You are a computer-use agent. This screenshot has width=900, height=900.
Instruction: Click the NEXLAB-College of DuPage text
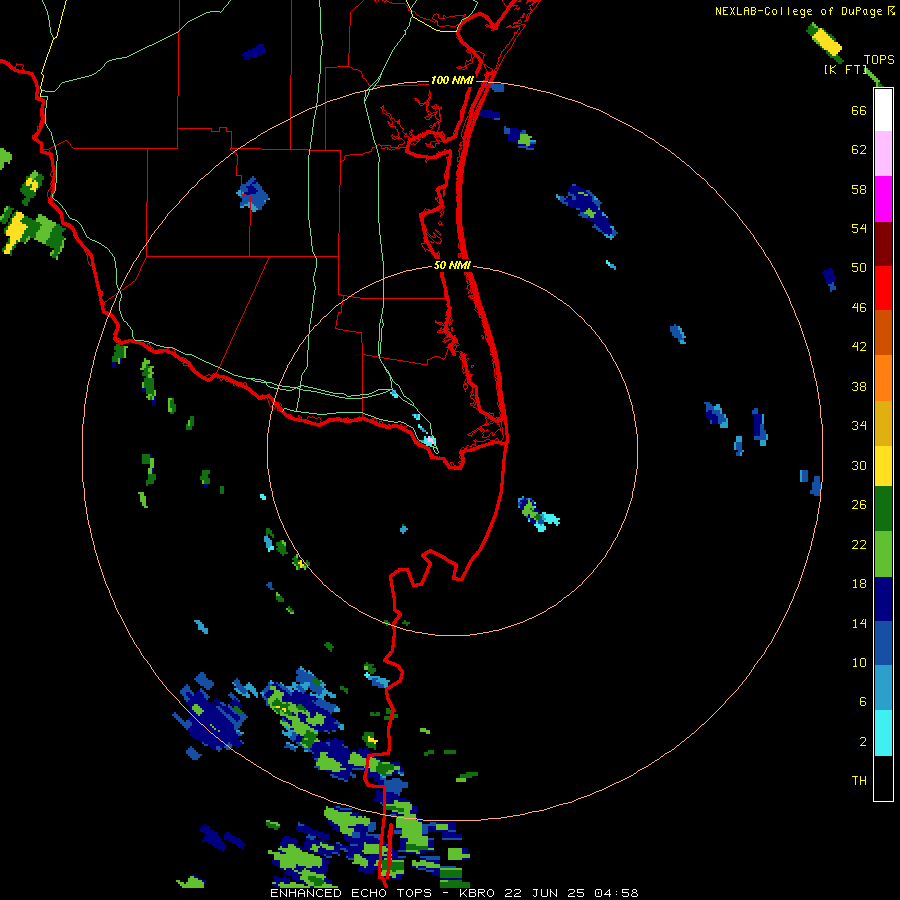(798, 11)
